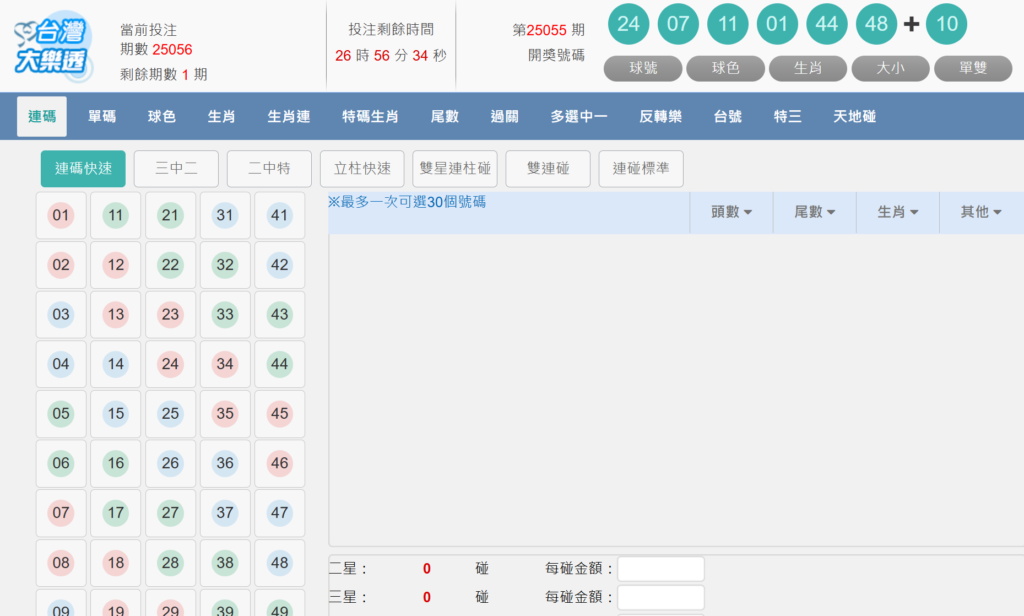Click the special number ball 10
The width and height of the screenshot is (1024, 616).
(x=946, y=24)
